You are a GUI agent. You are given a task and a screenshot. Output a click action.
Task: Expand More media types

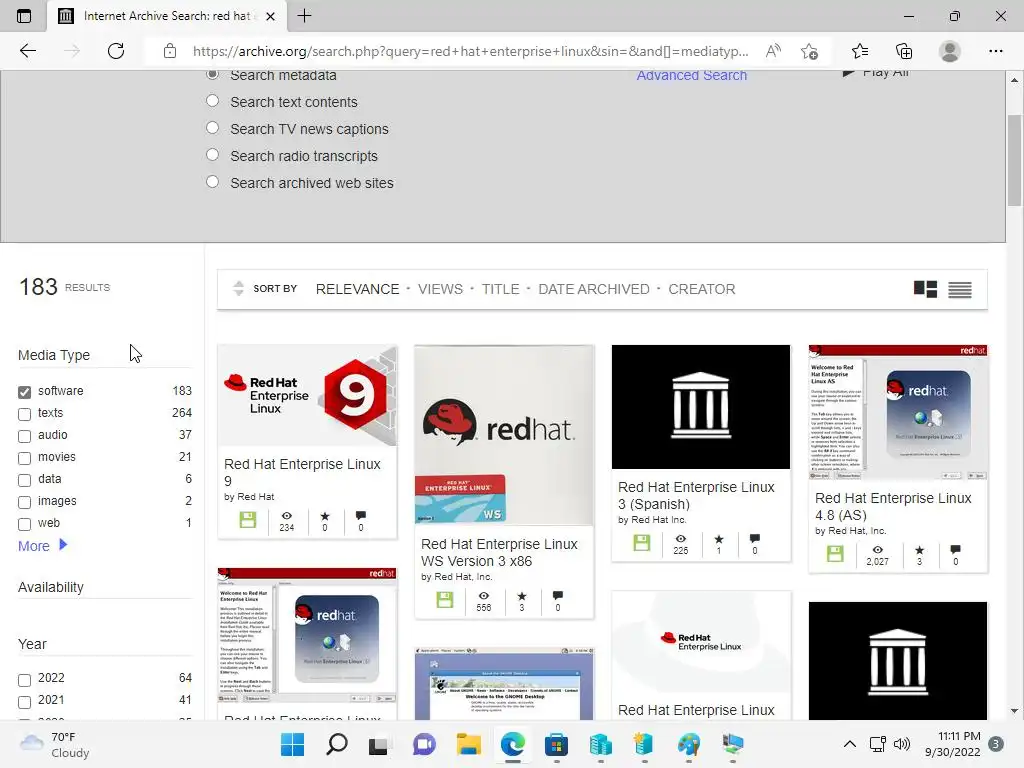pos(42,545)
